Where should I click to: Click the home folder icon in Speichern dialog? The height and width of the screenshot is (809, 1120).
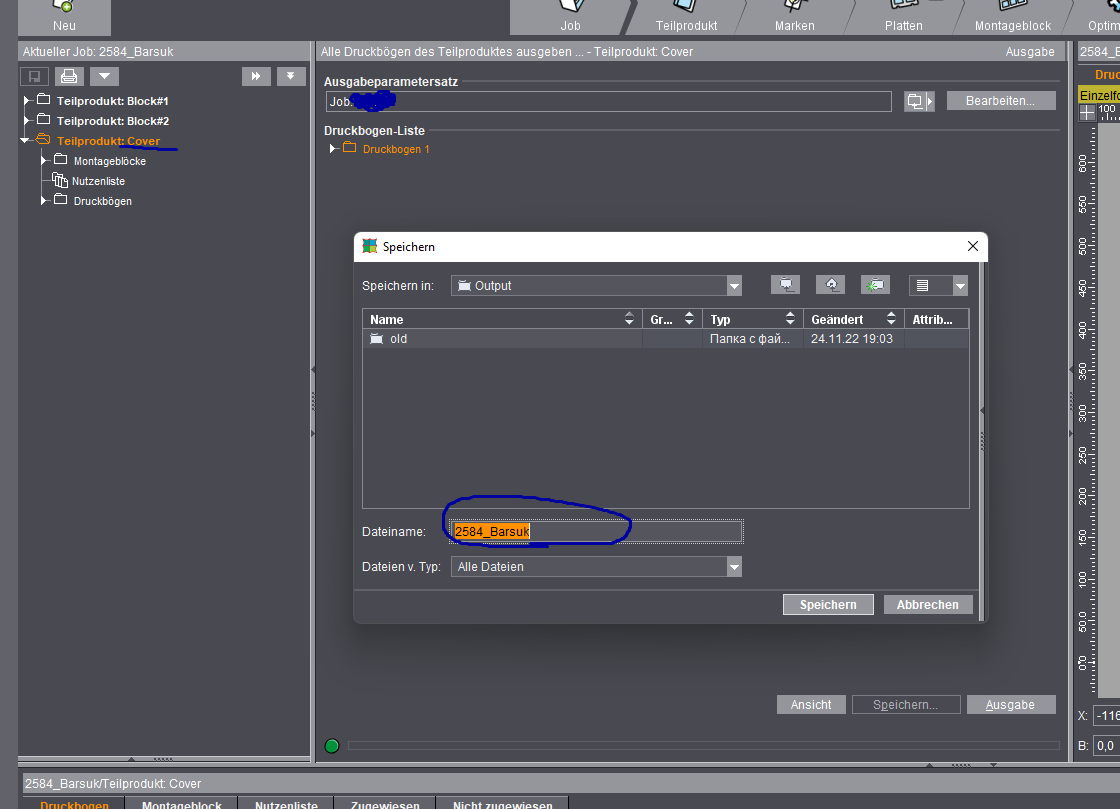(x=830, y=285)
